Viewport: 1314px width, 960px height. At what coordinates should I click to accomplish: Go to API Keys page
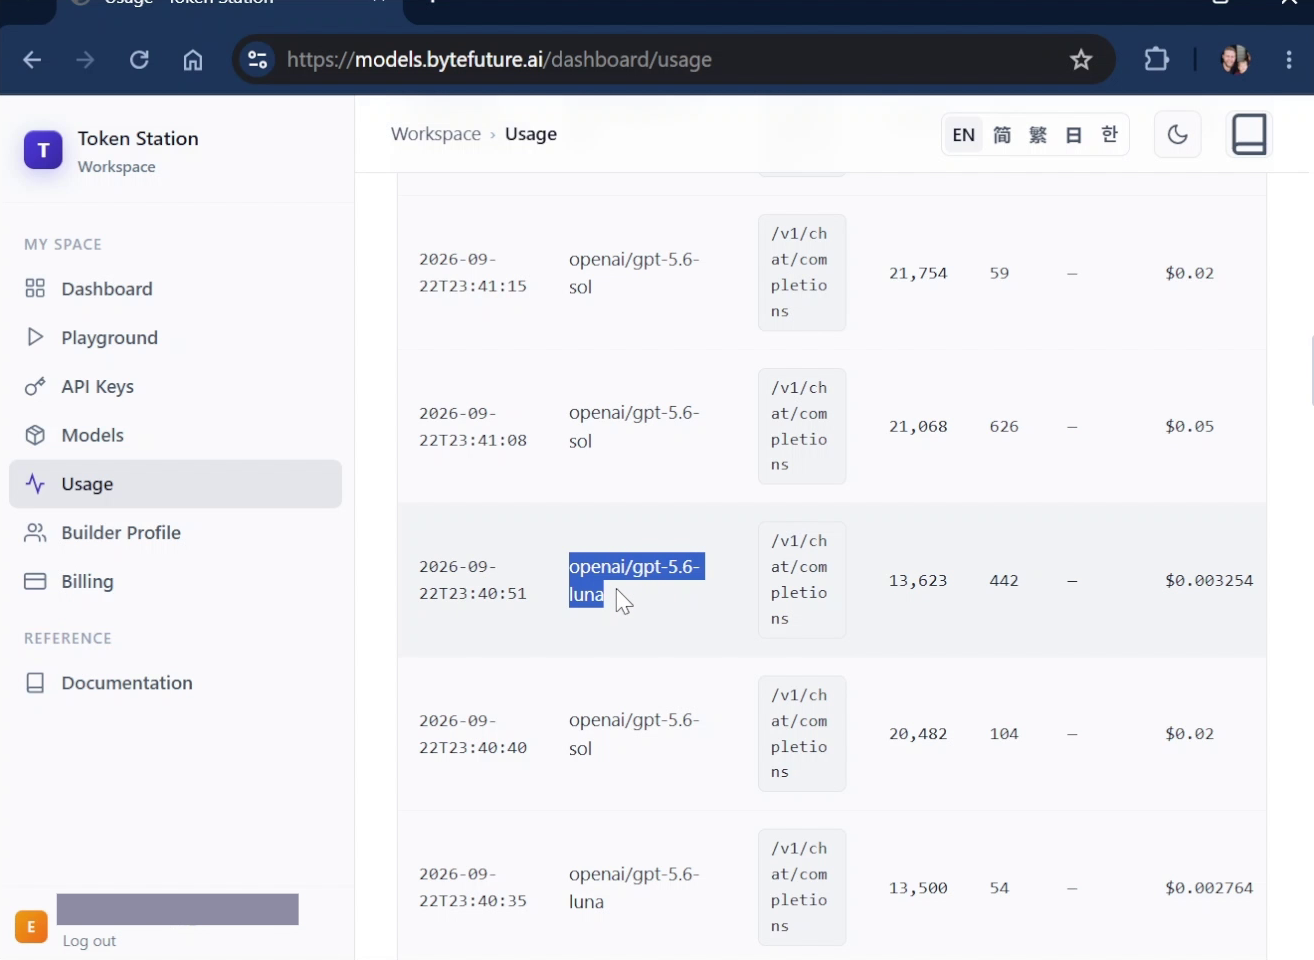(175, 387)
